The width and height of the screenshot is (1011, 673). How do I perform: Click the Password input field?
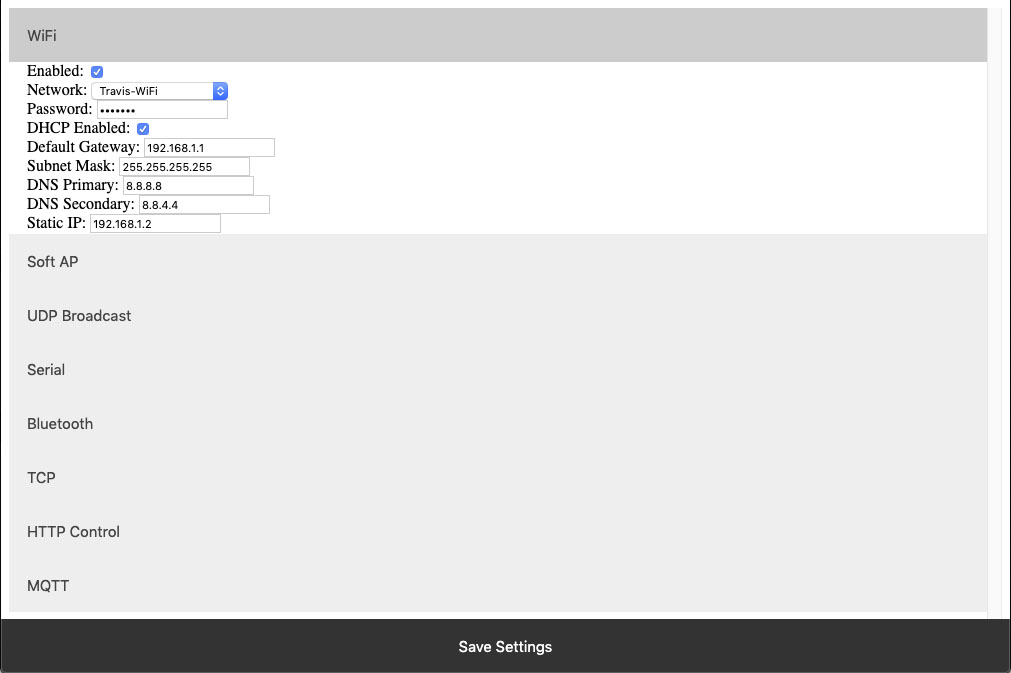pos(162,110)
